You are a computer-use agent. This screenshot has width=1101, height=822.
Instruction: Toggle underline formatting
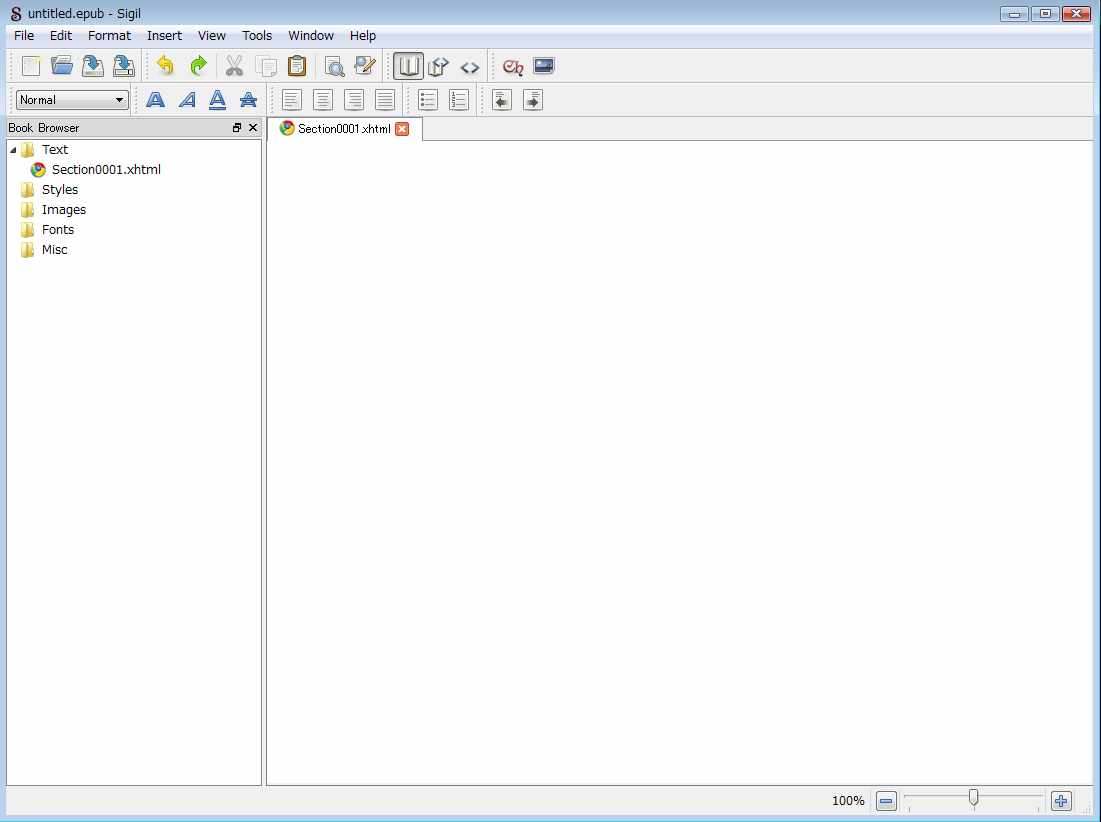(217, 100)
